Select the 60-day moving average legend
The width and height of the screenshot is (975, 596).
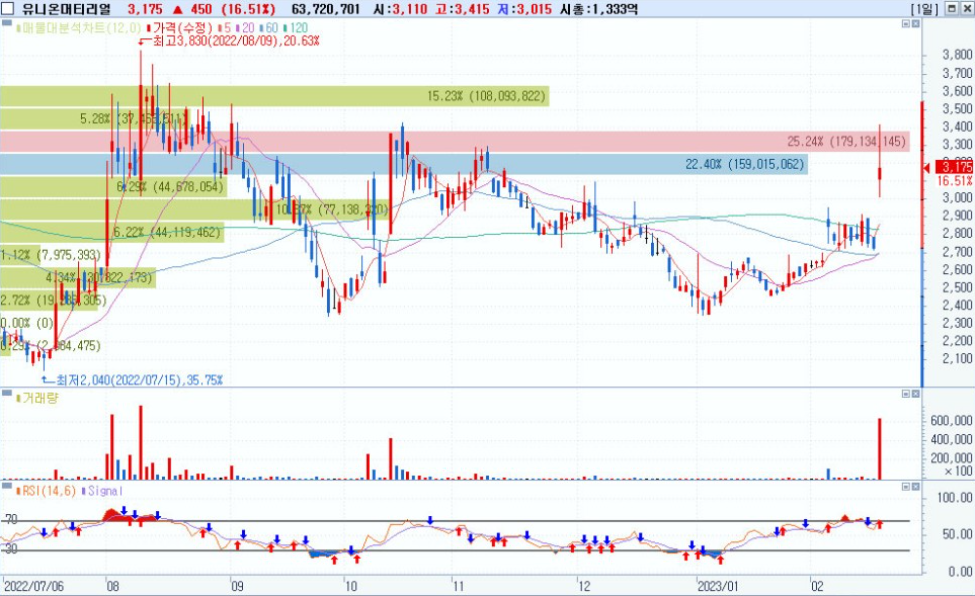(x=269, y=28)
